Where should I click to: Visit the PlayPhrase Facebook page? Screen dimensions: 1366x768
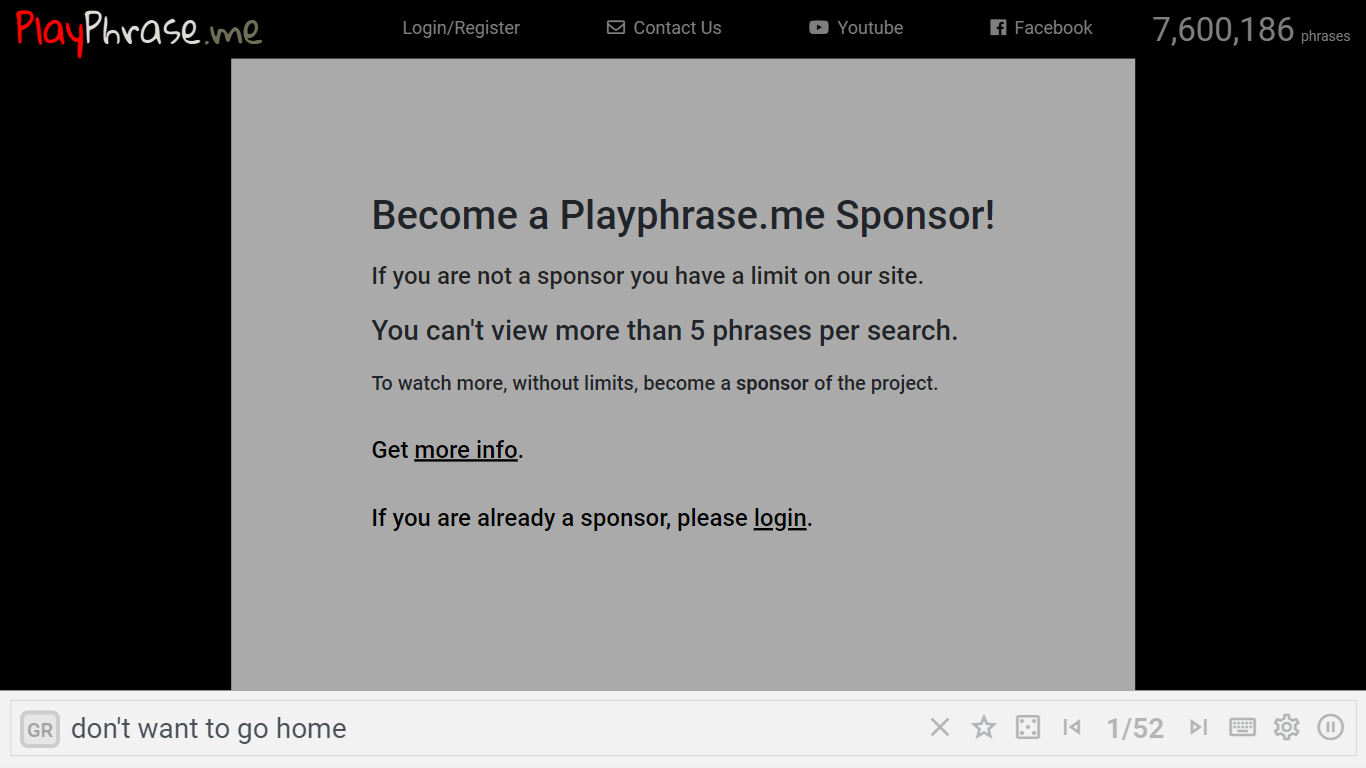pos(1040,27)
